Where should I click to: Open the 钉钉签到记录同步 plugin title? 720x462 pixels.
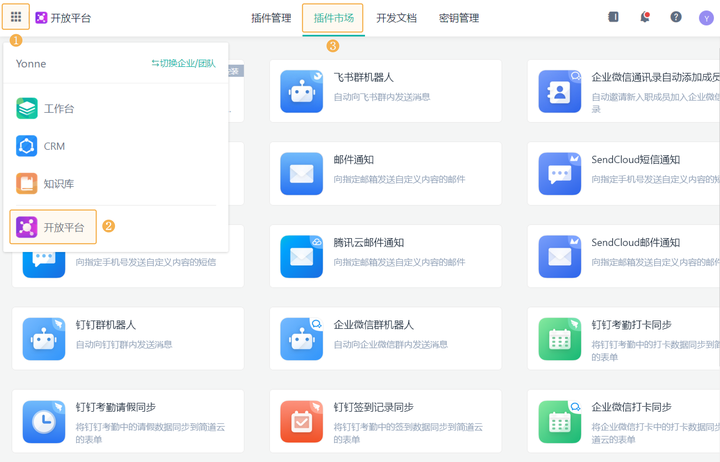coord(374,407)
